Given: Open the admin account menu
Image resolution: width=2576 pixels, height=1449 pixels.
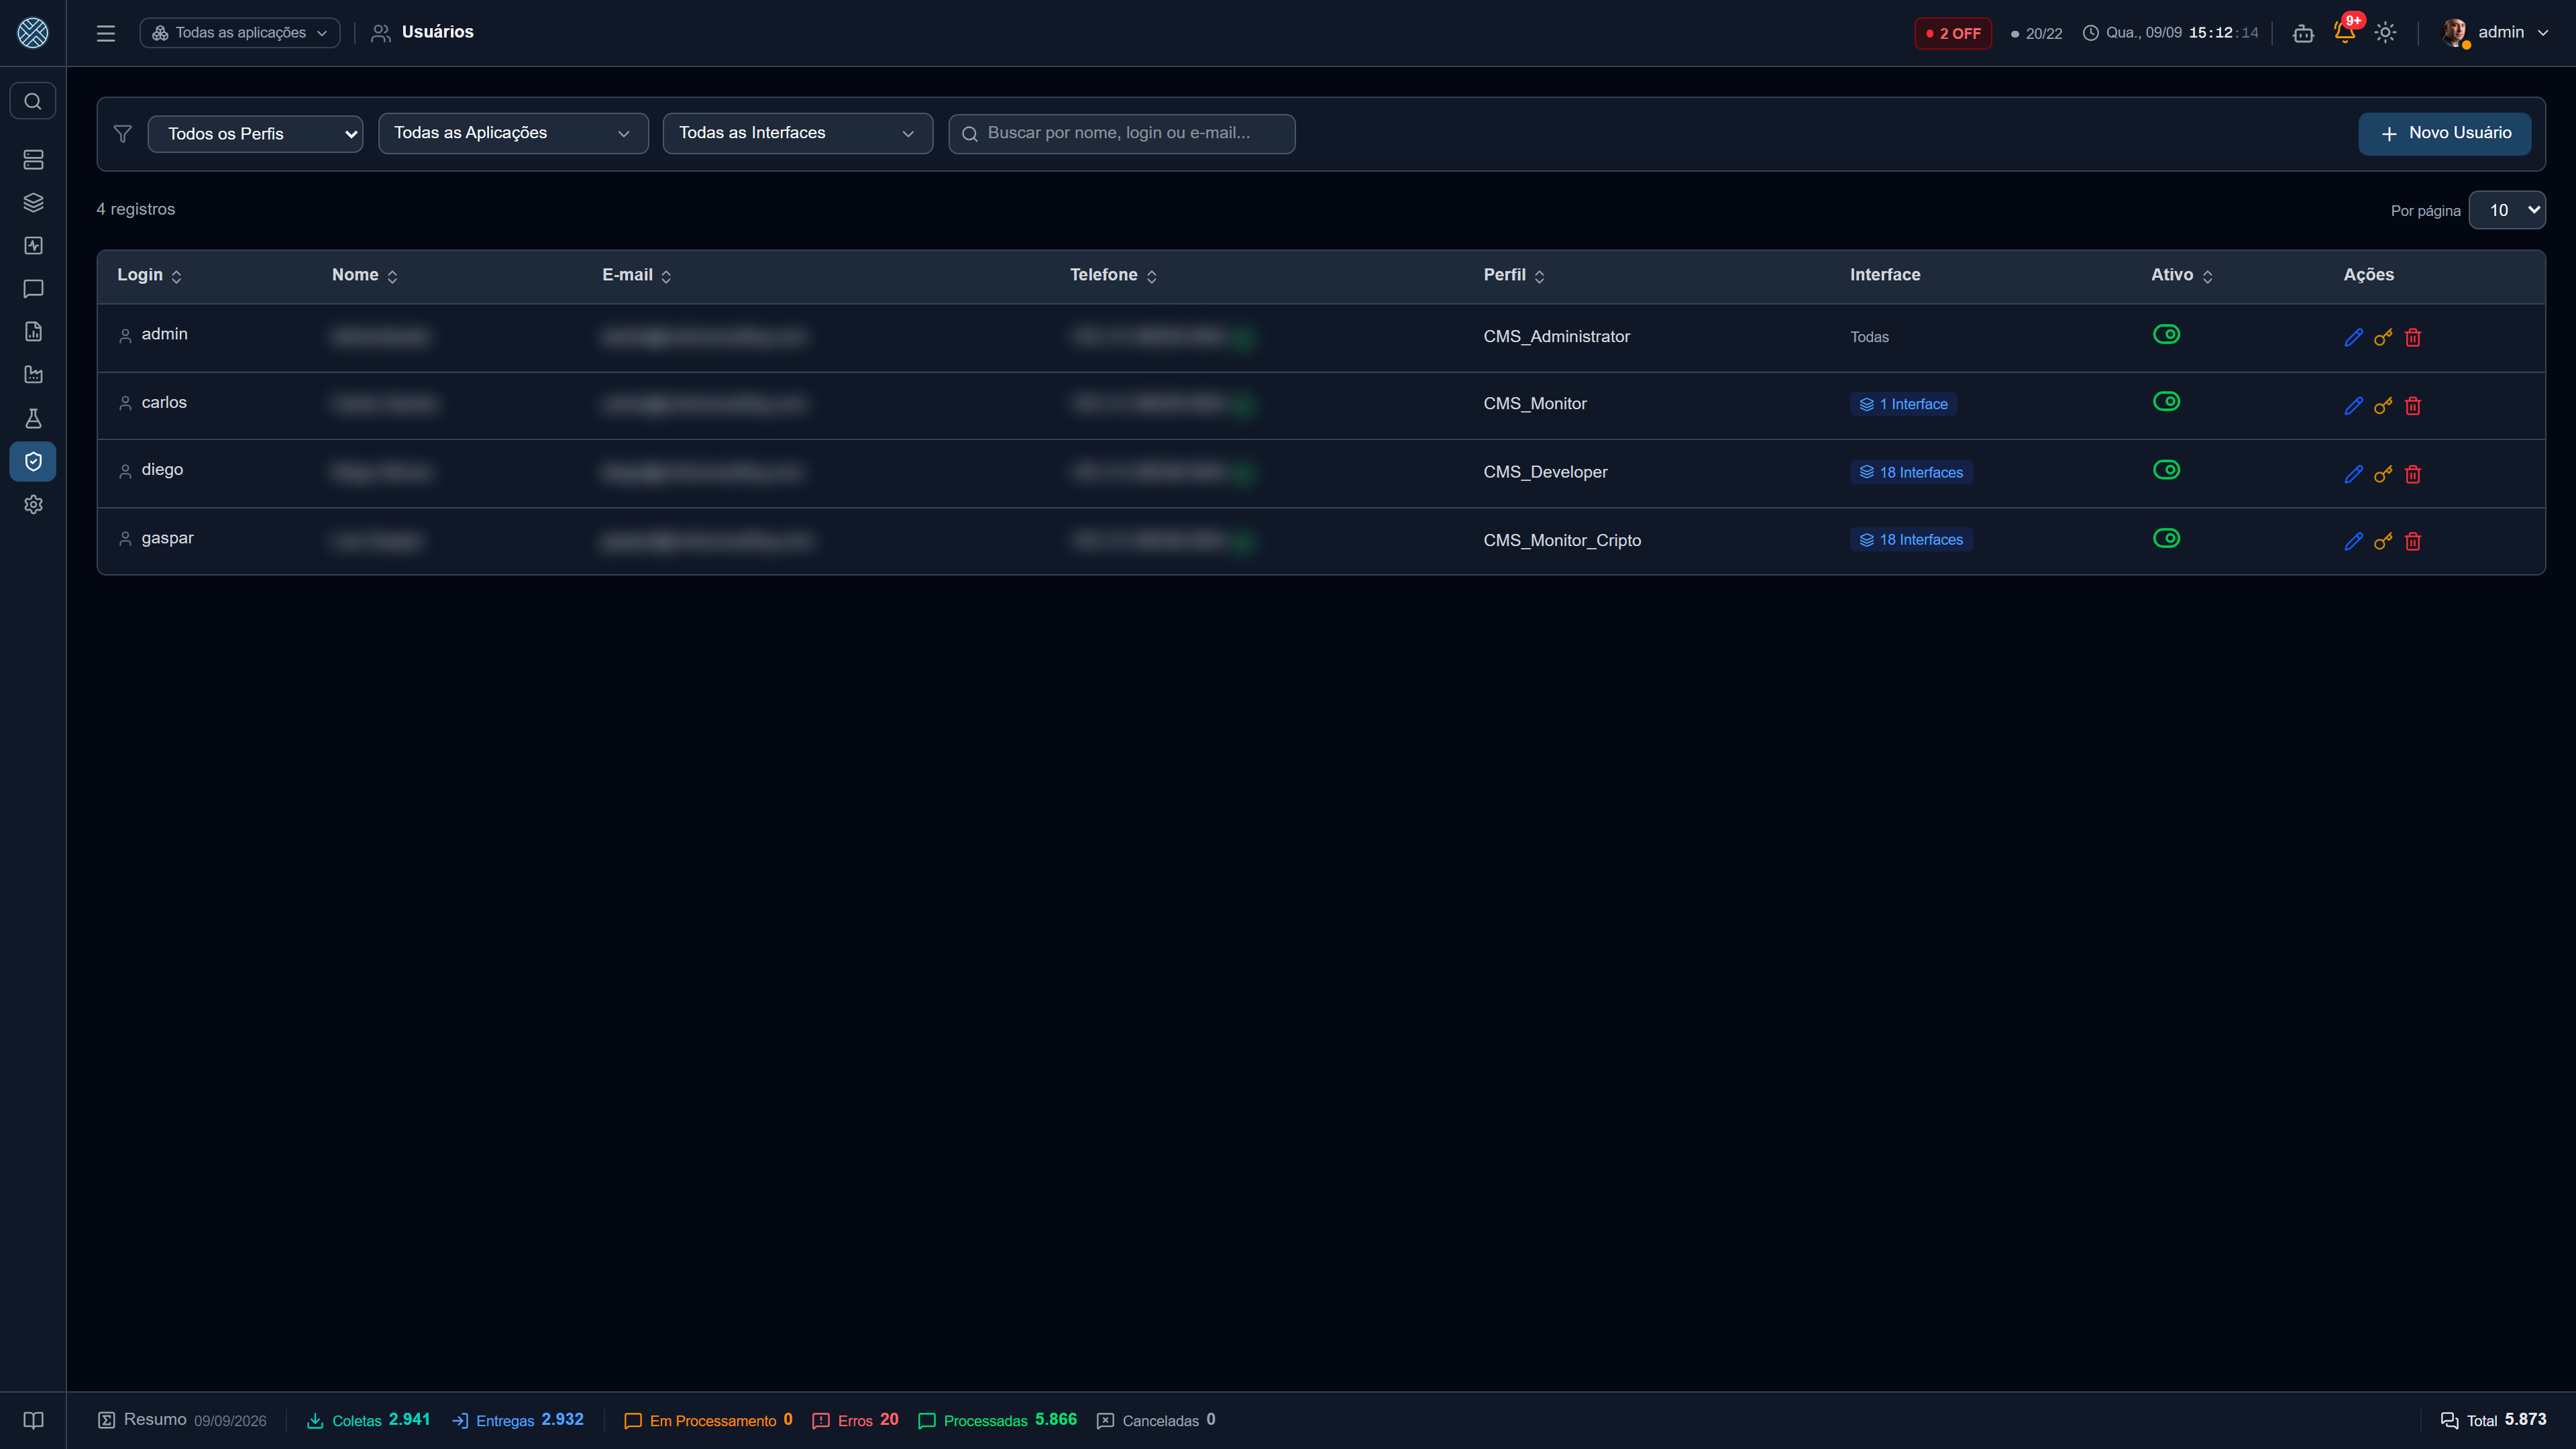Looking at the screenshot, I should (2494, 33).
